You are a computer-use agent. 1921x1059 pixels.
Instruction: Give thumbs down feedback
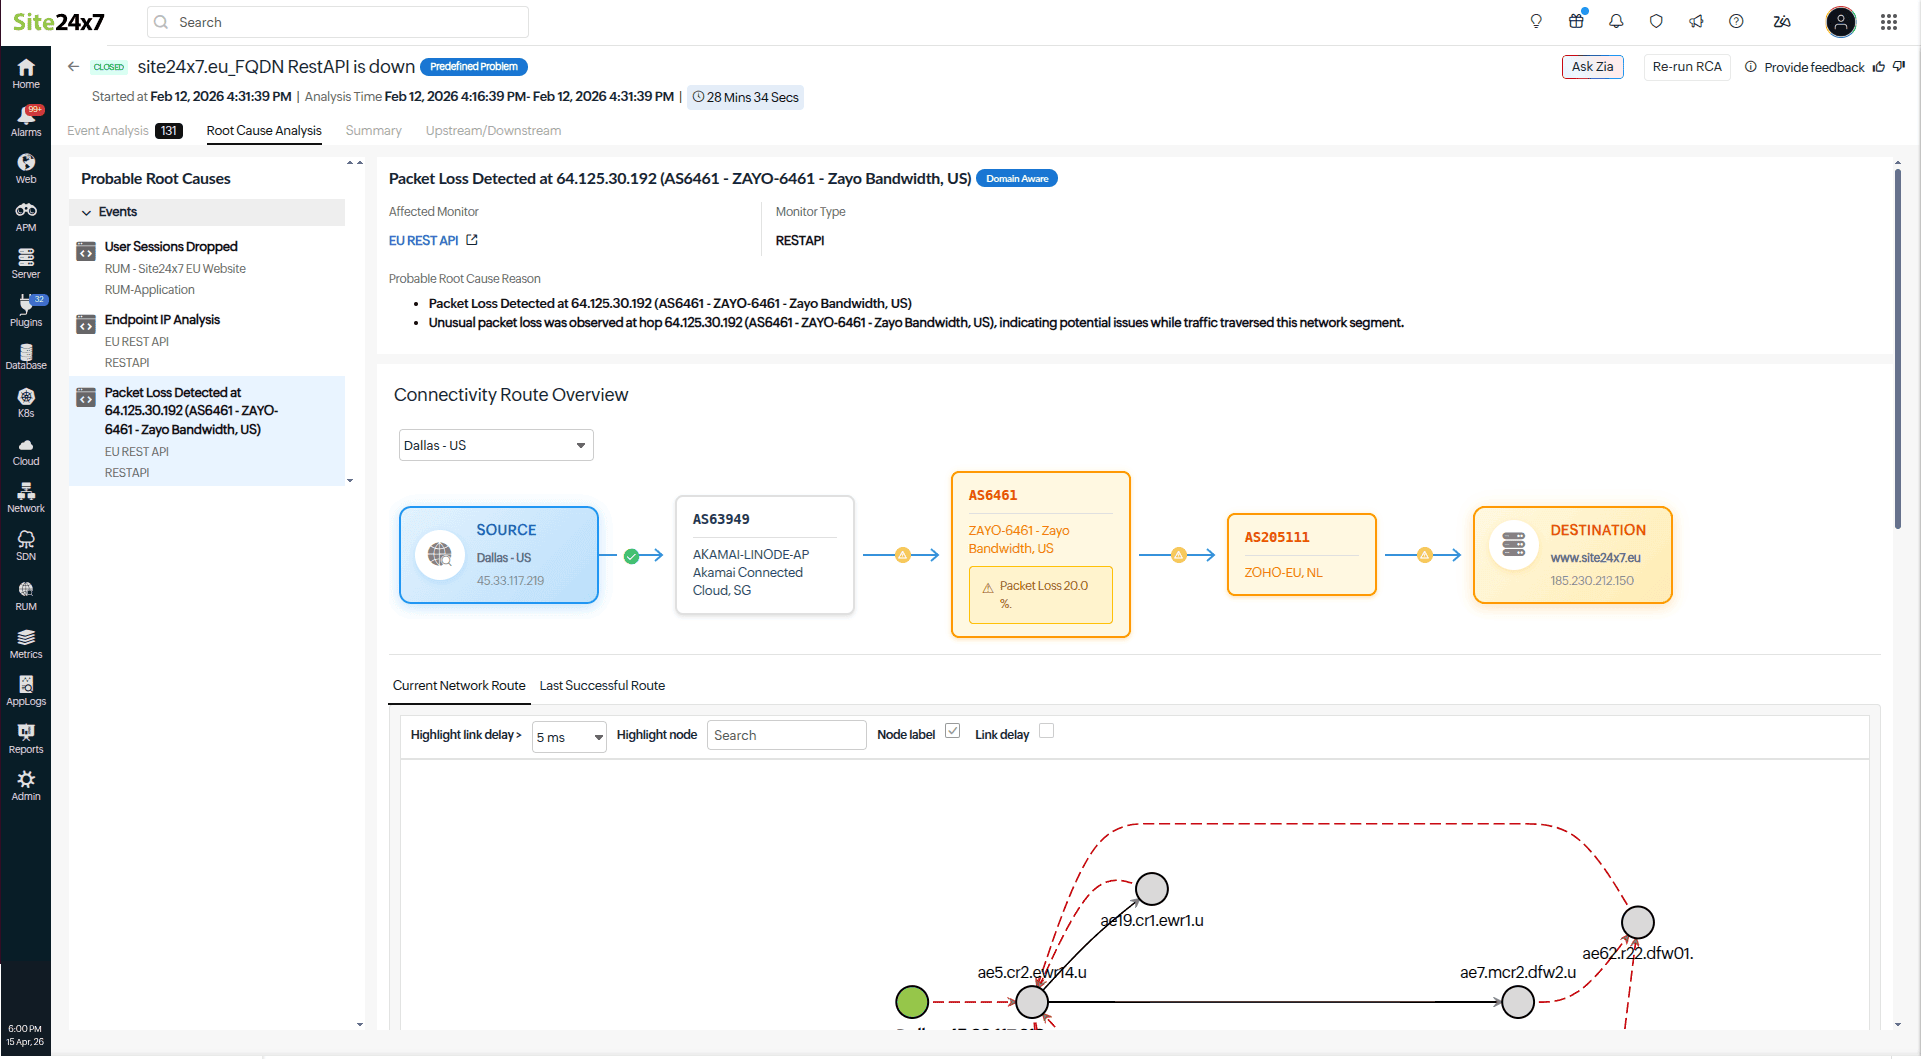tap(1899, 67)
